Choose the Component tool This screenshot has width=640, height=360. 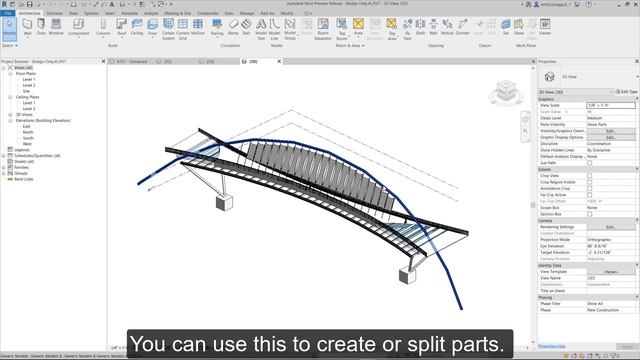pyautogui.click(x=78, y=27)
